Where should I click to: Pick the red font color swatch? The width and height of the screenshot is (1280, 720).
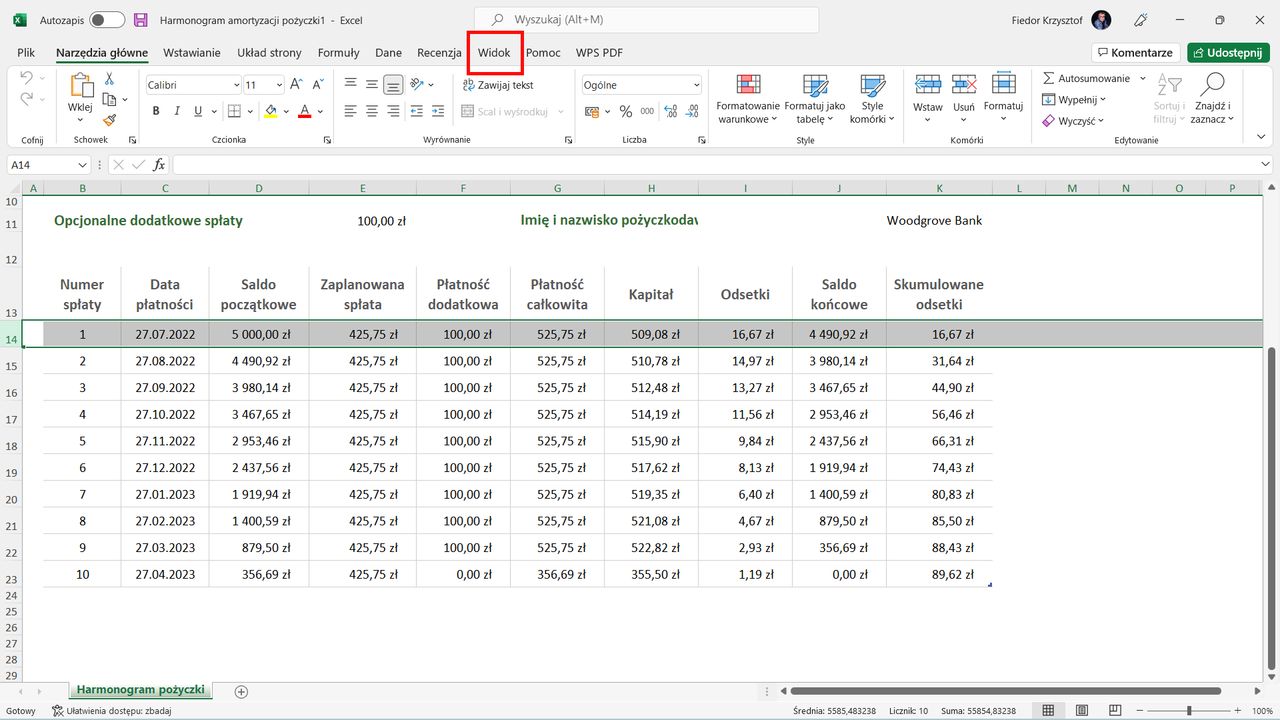click(302, 111)
